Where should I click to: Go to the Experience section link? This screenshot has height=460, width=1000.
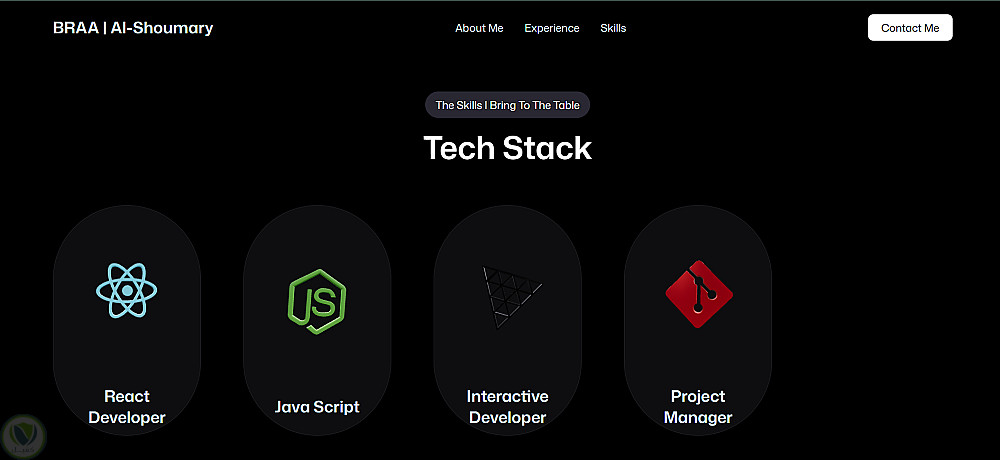(x=552, y=28)
